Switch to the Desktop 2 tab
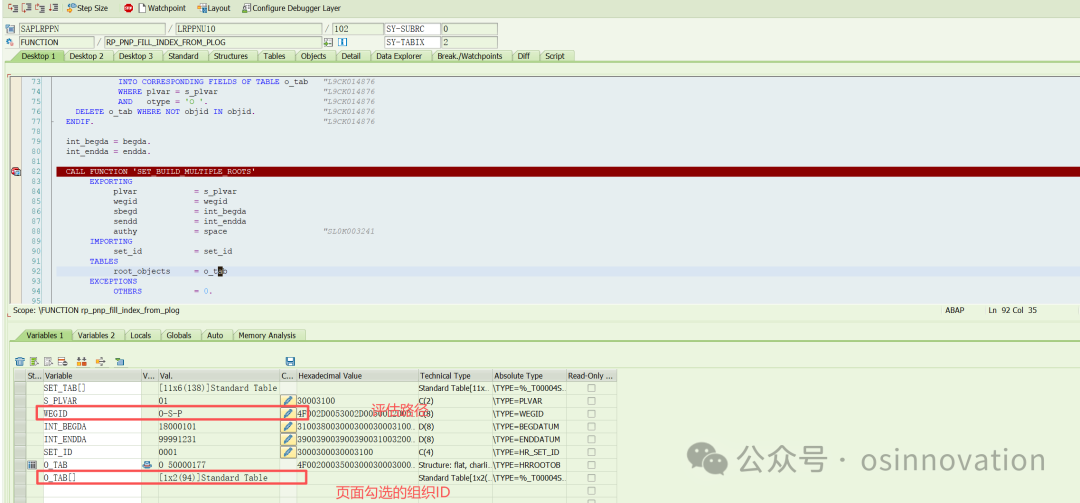The height and width of the screenshot is (503, 1080). [x=87, y=56]
